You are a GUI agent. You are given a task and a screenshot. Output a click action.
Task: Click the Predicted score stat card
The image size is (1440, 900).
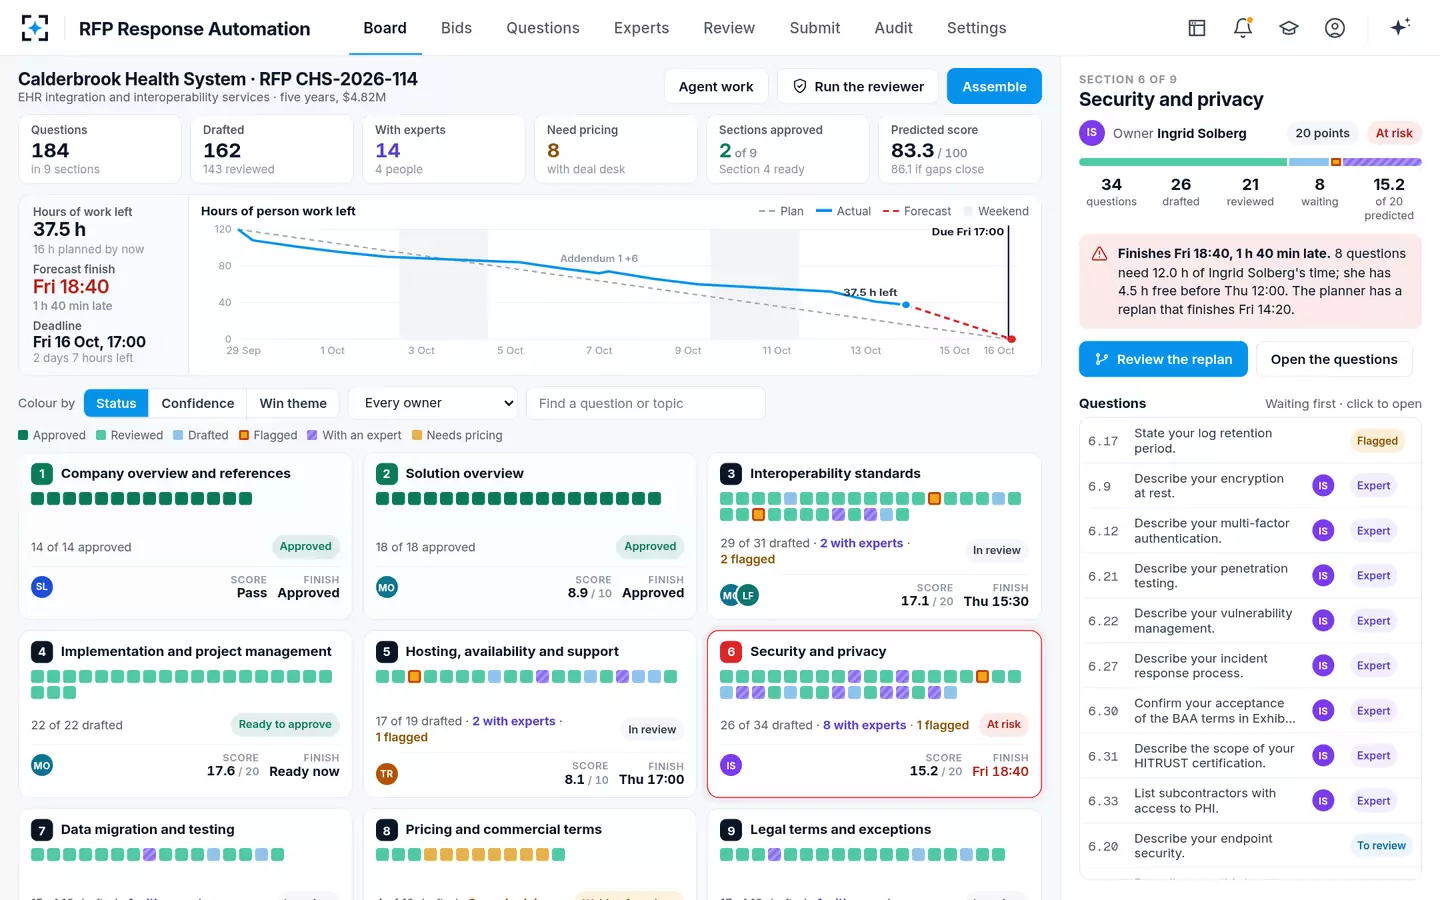960,149
